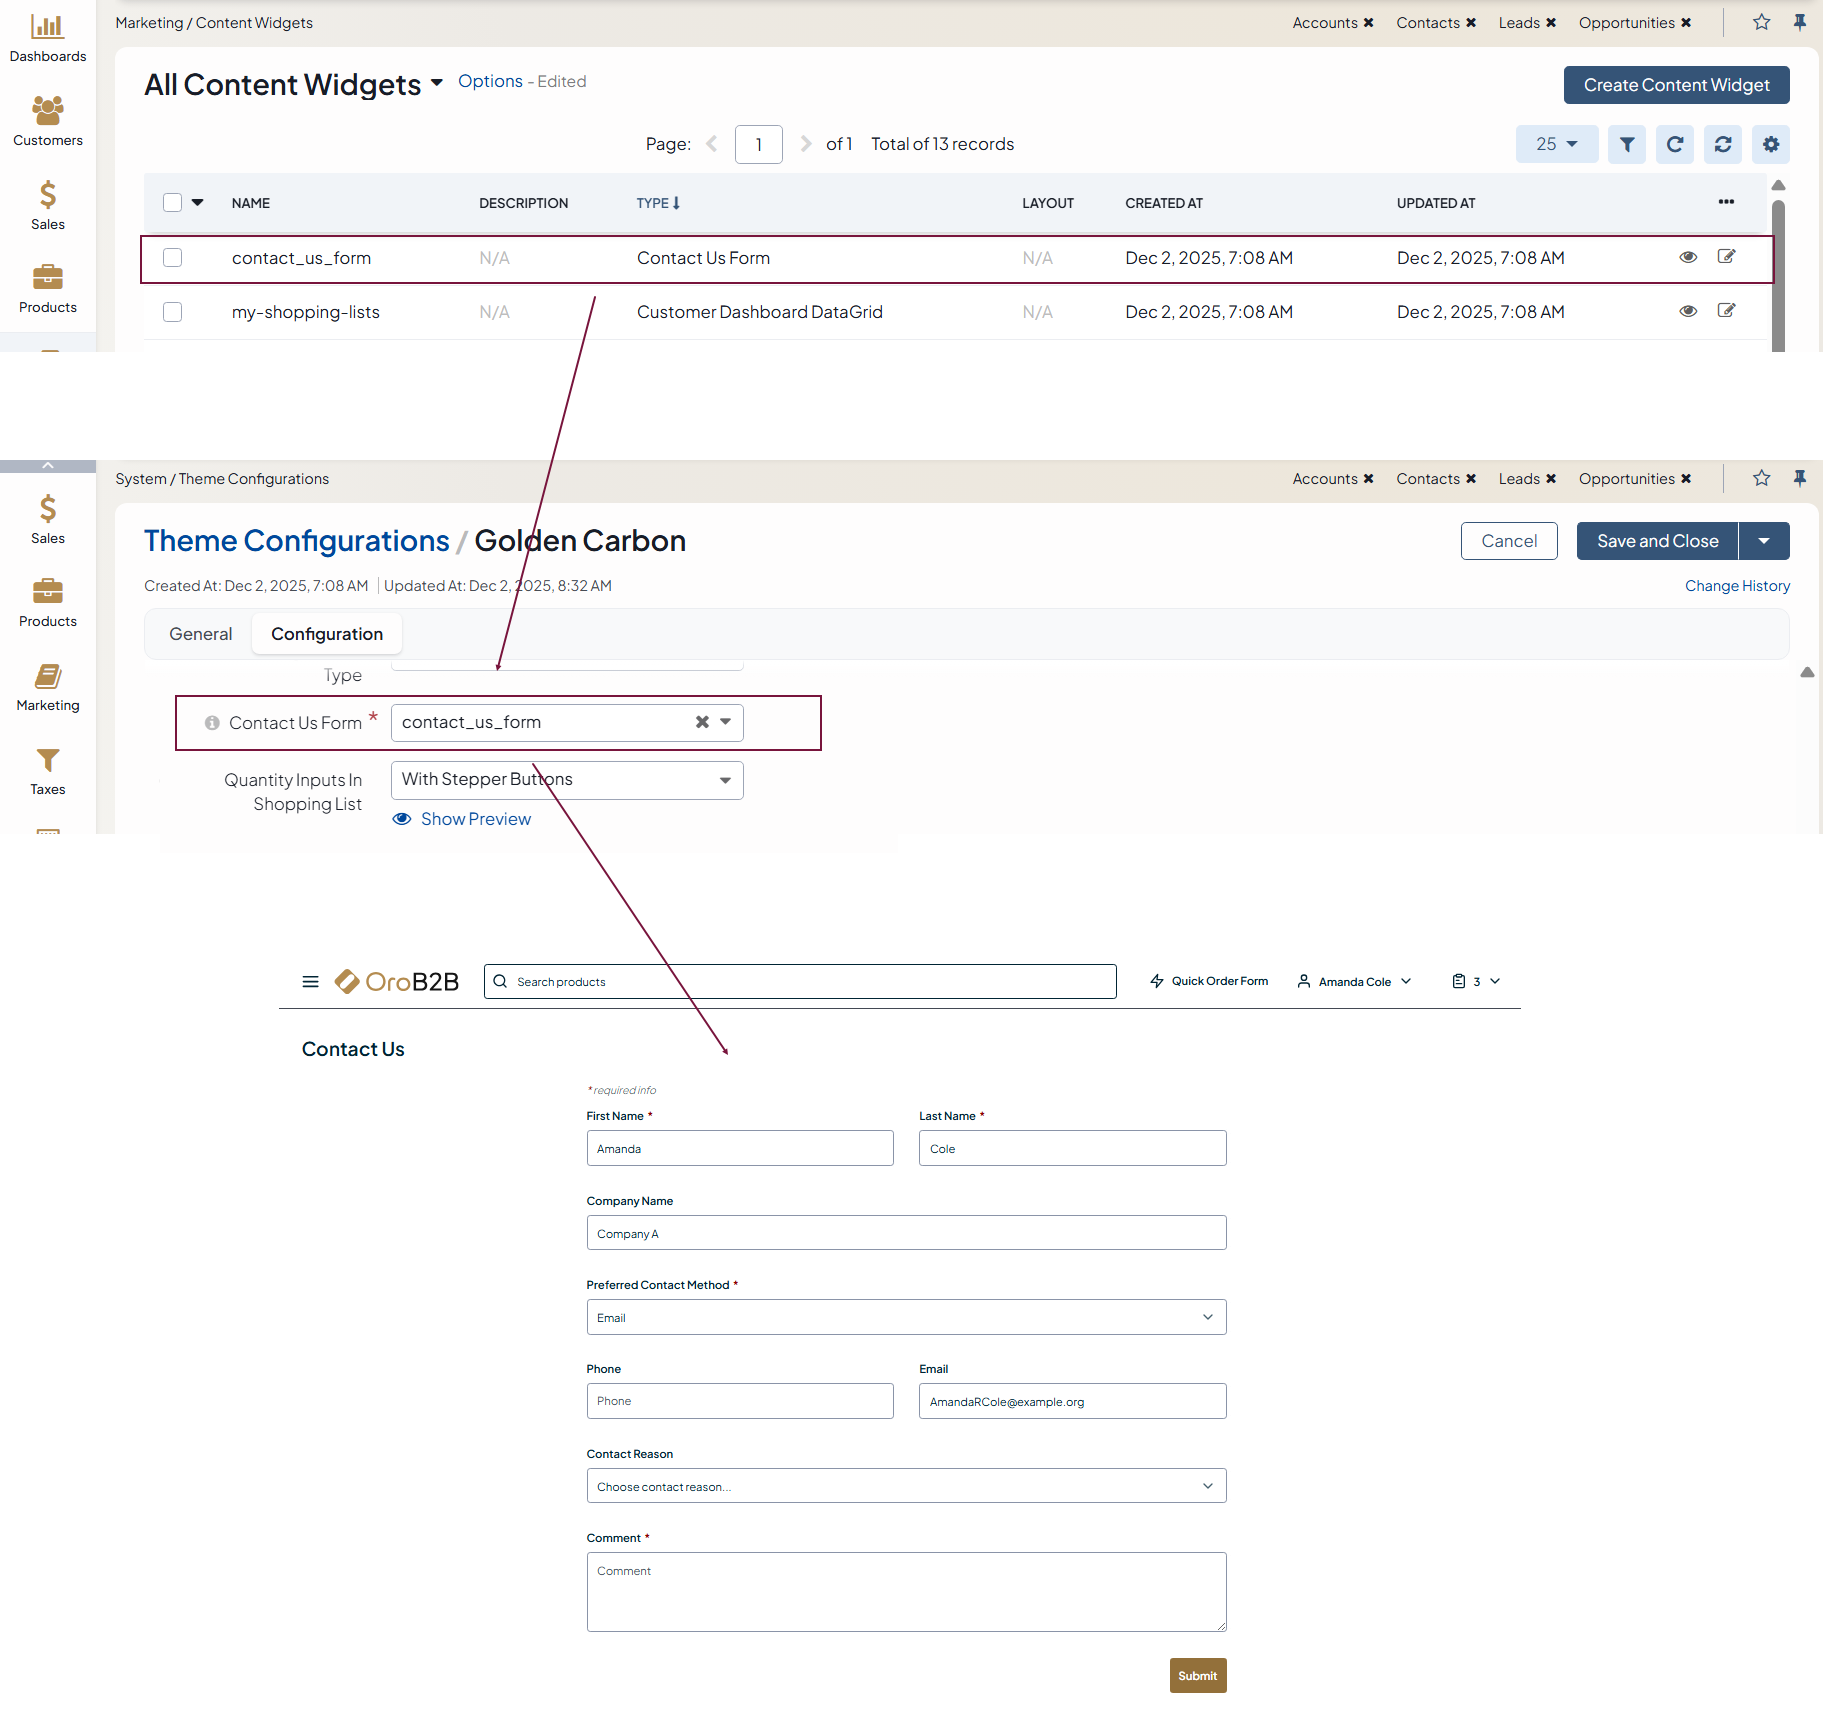Click the Phone input field
Image resolution: width=1823 pixels, height=1731 pixels.
point(740,1401)
